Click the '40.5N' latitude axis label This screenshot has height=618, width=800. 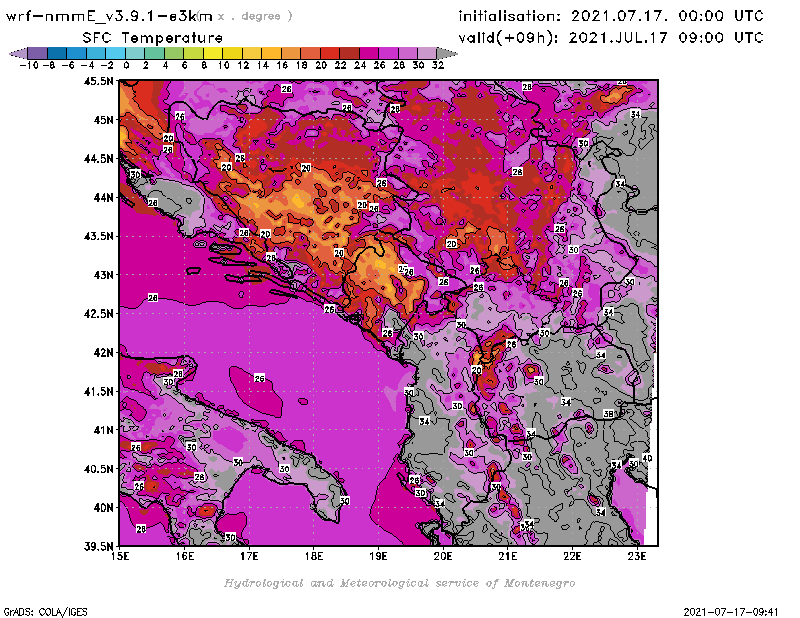98,469
